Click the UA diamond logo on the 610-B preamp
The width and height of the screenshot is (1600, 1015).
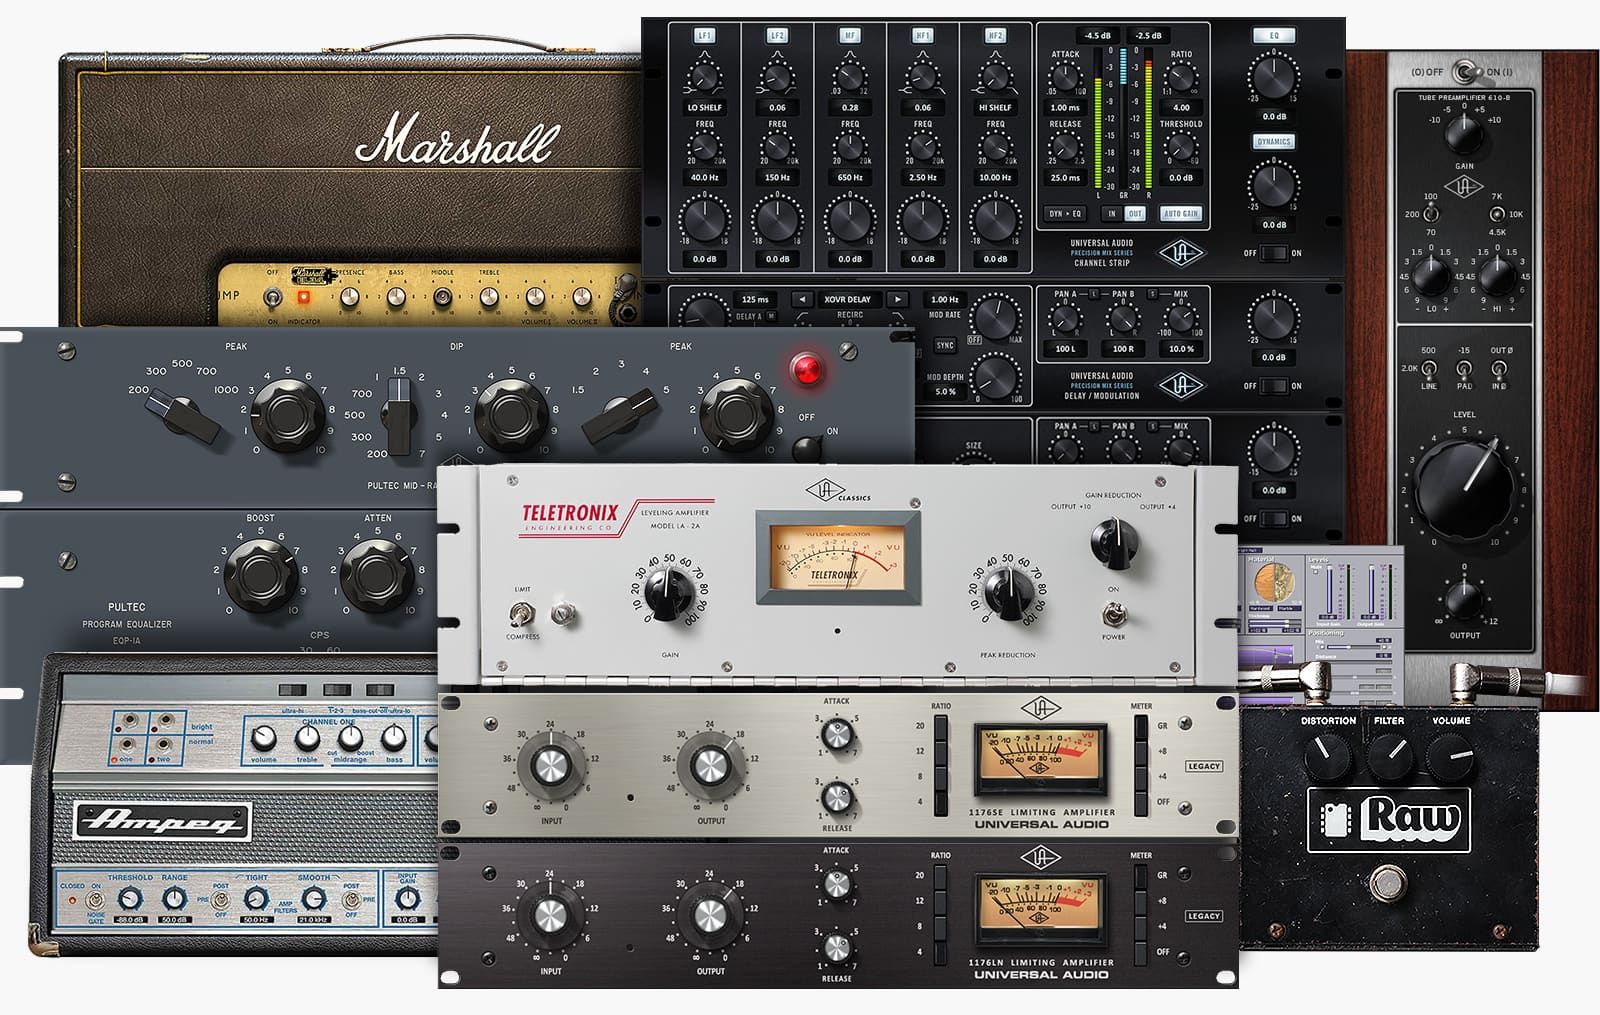tap(1465, 188)
